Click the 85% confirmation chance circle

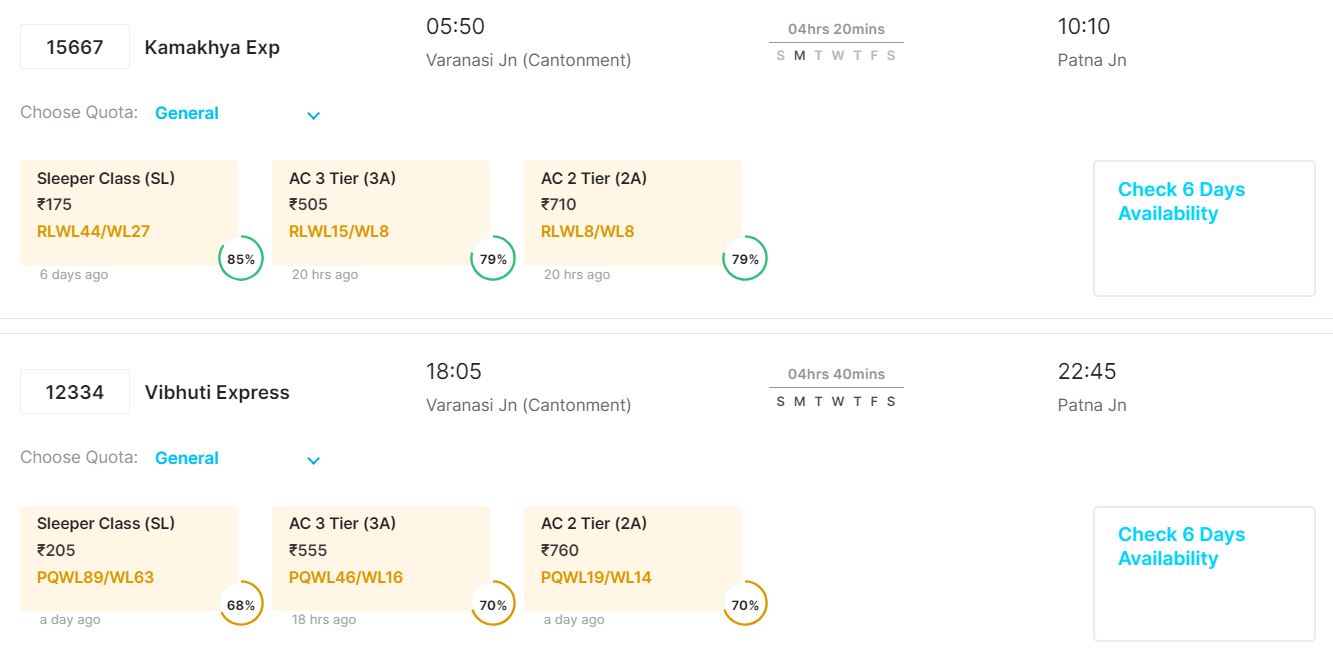pos(241,259)
